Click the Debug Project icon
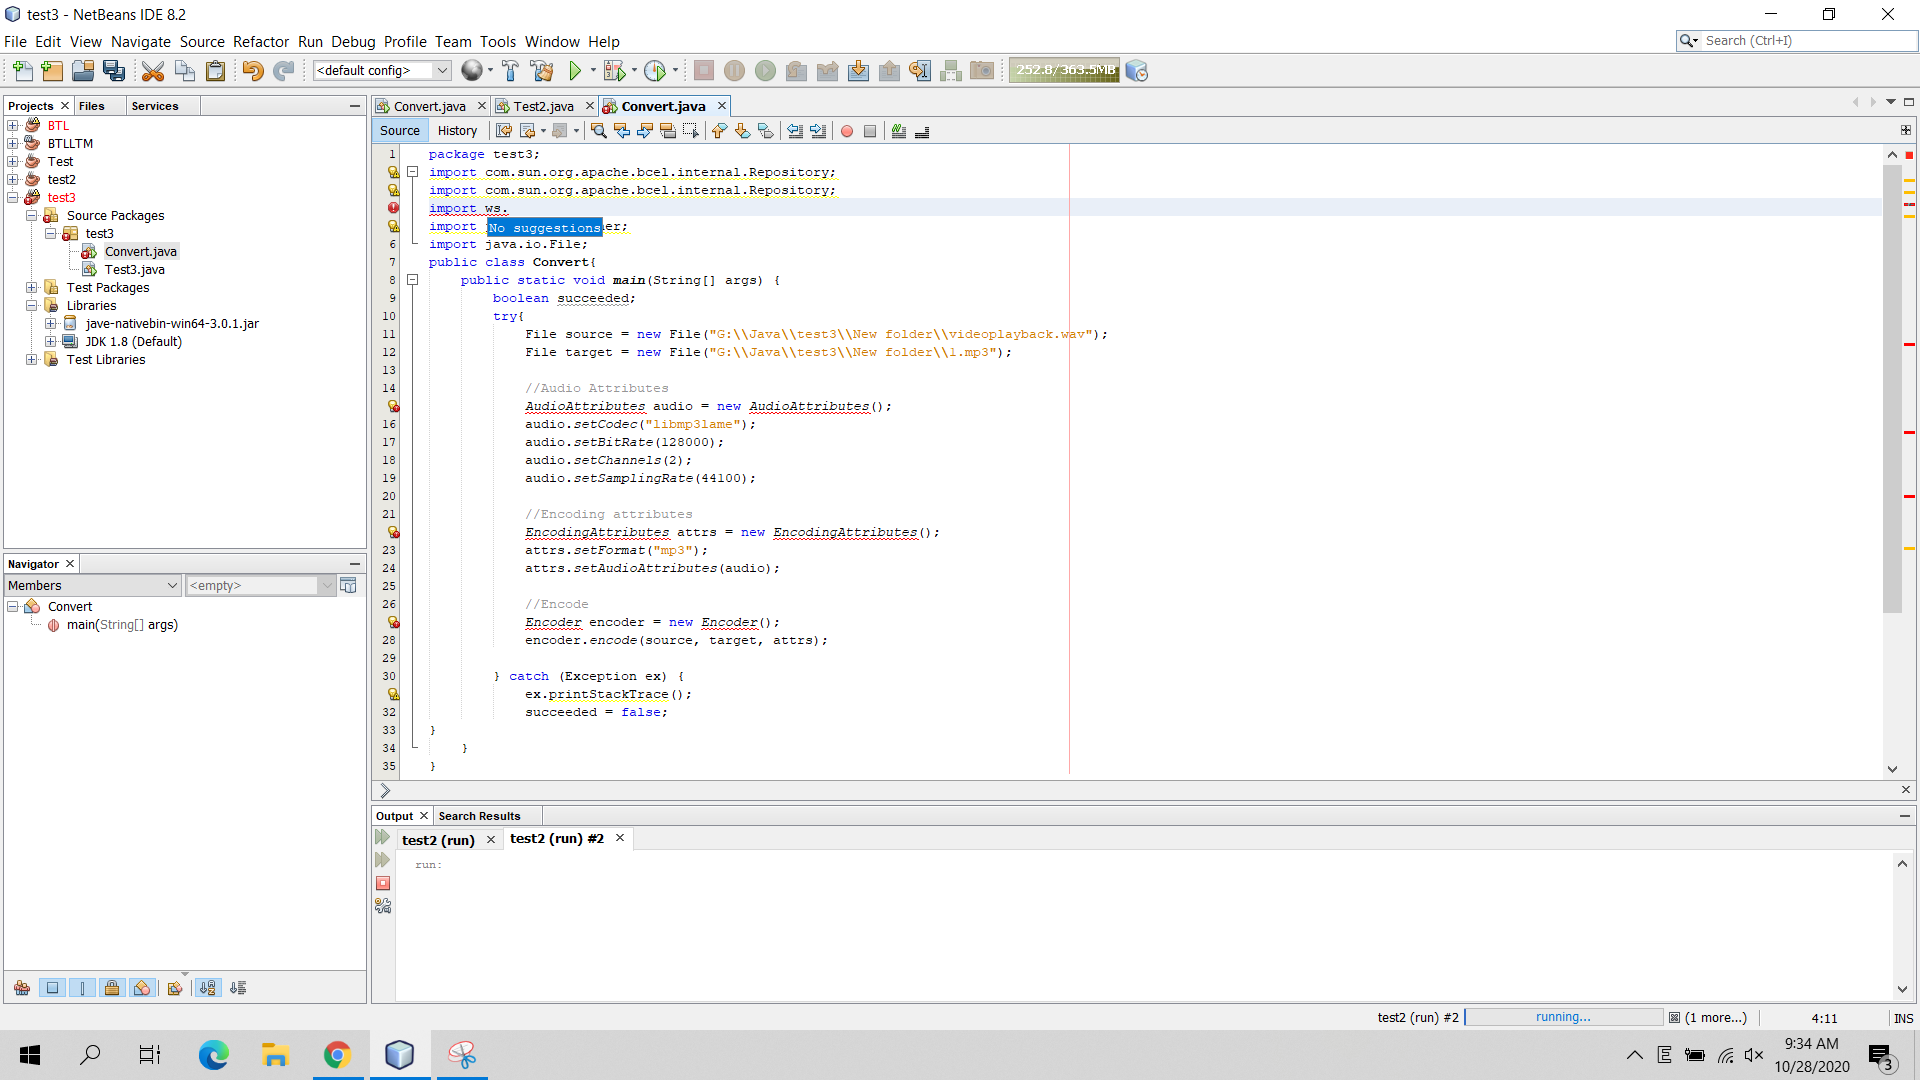 tap(615, 70)
